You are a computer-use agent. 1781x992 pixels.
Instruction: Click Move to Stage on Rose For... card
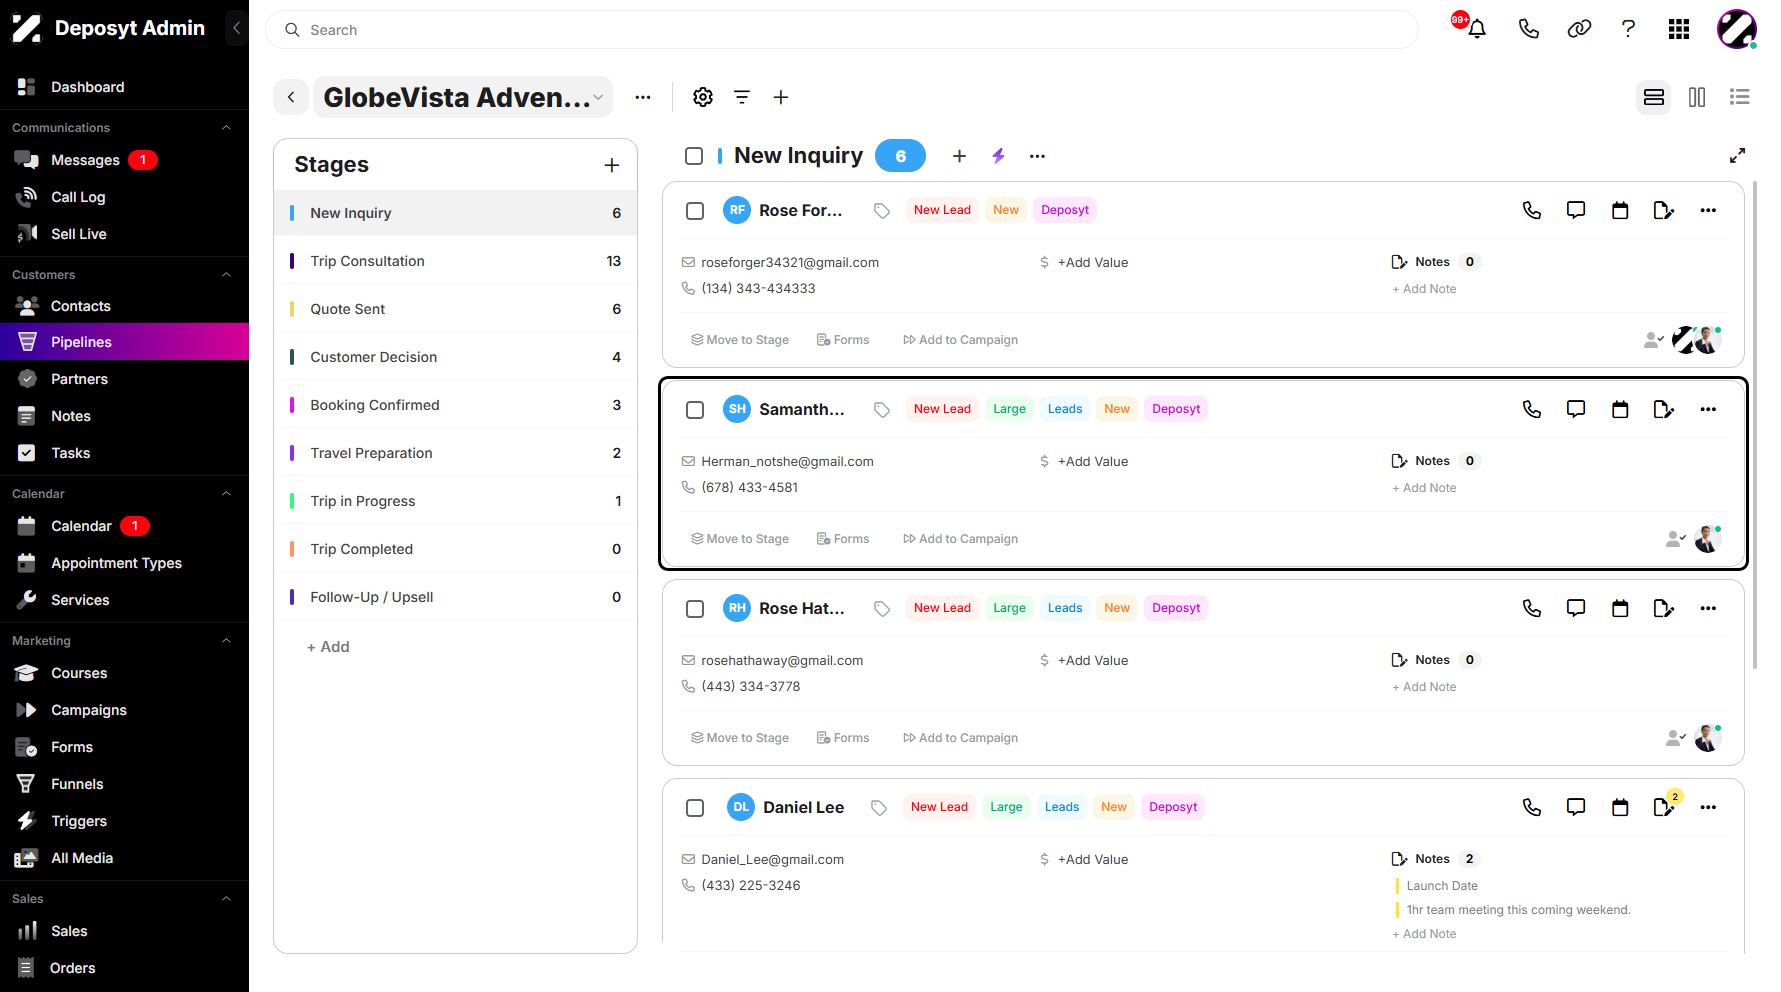[x=740, y=340]
